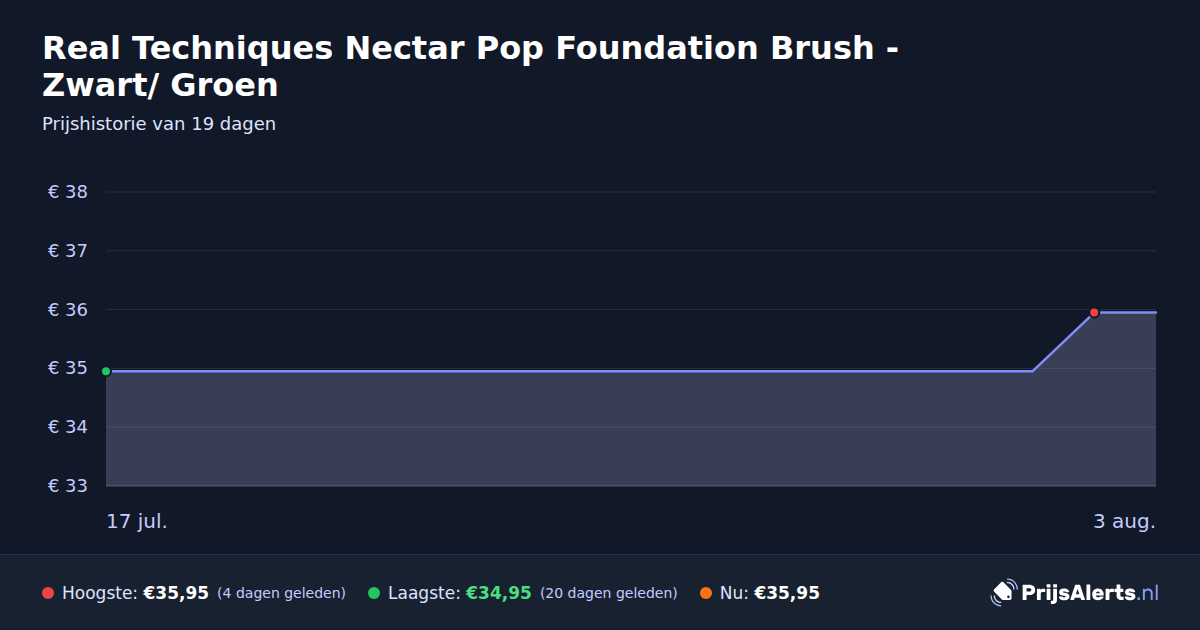Click the € 34 axis label
This screenshot has height=630, width=1200.
pyautogui.click(x=68, y=427)
